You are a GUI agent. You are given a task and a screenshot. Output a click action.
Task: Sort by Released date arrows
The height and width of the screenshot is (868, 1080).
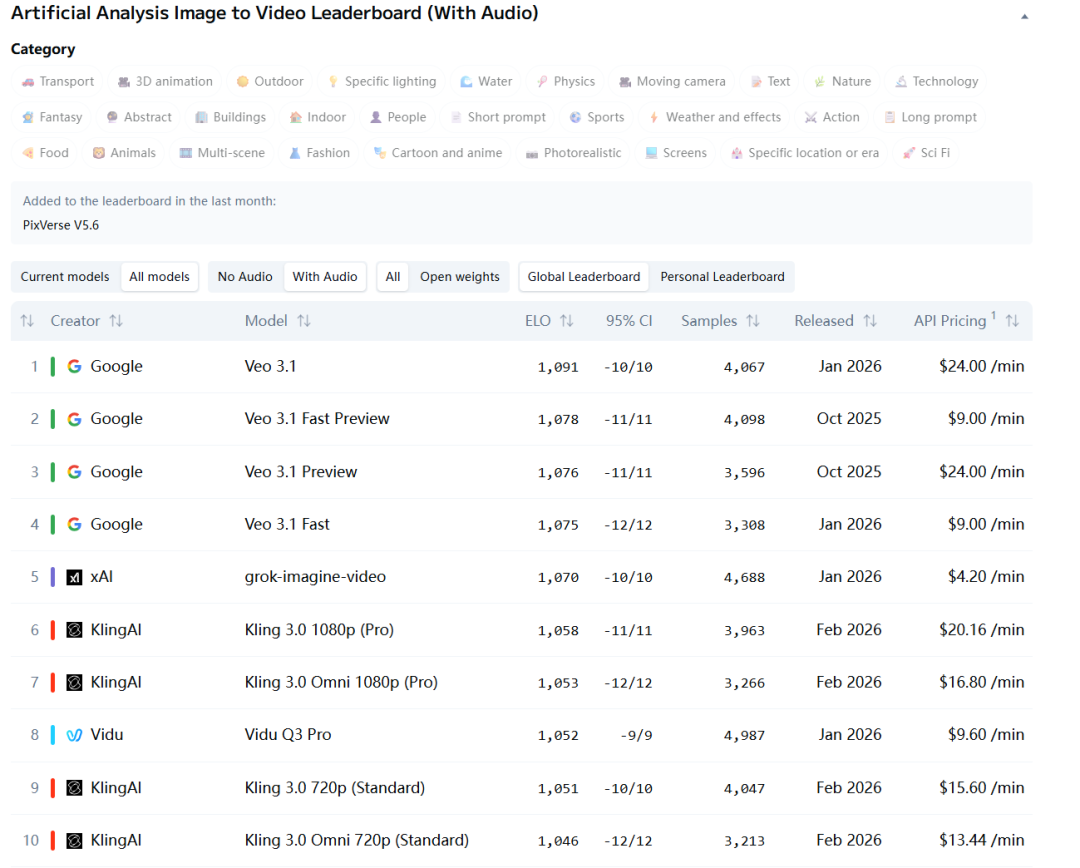click(870, 321)
